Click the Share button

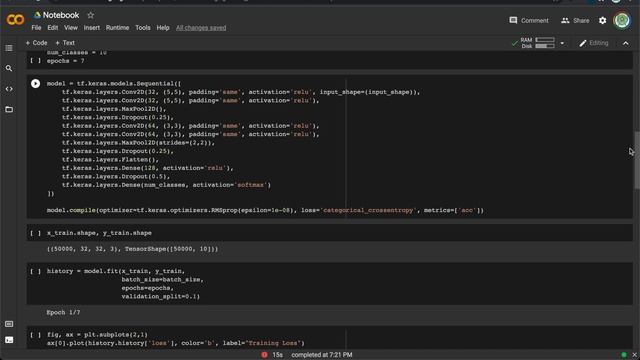coord(575,20)
